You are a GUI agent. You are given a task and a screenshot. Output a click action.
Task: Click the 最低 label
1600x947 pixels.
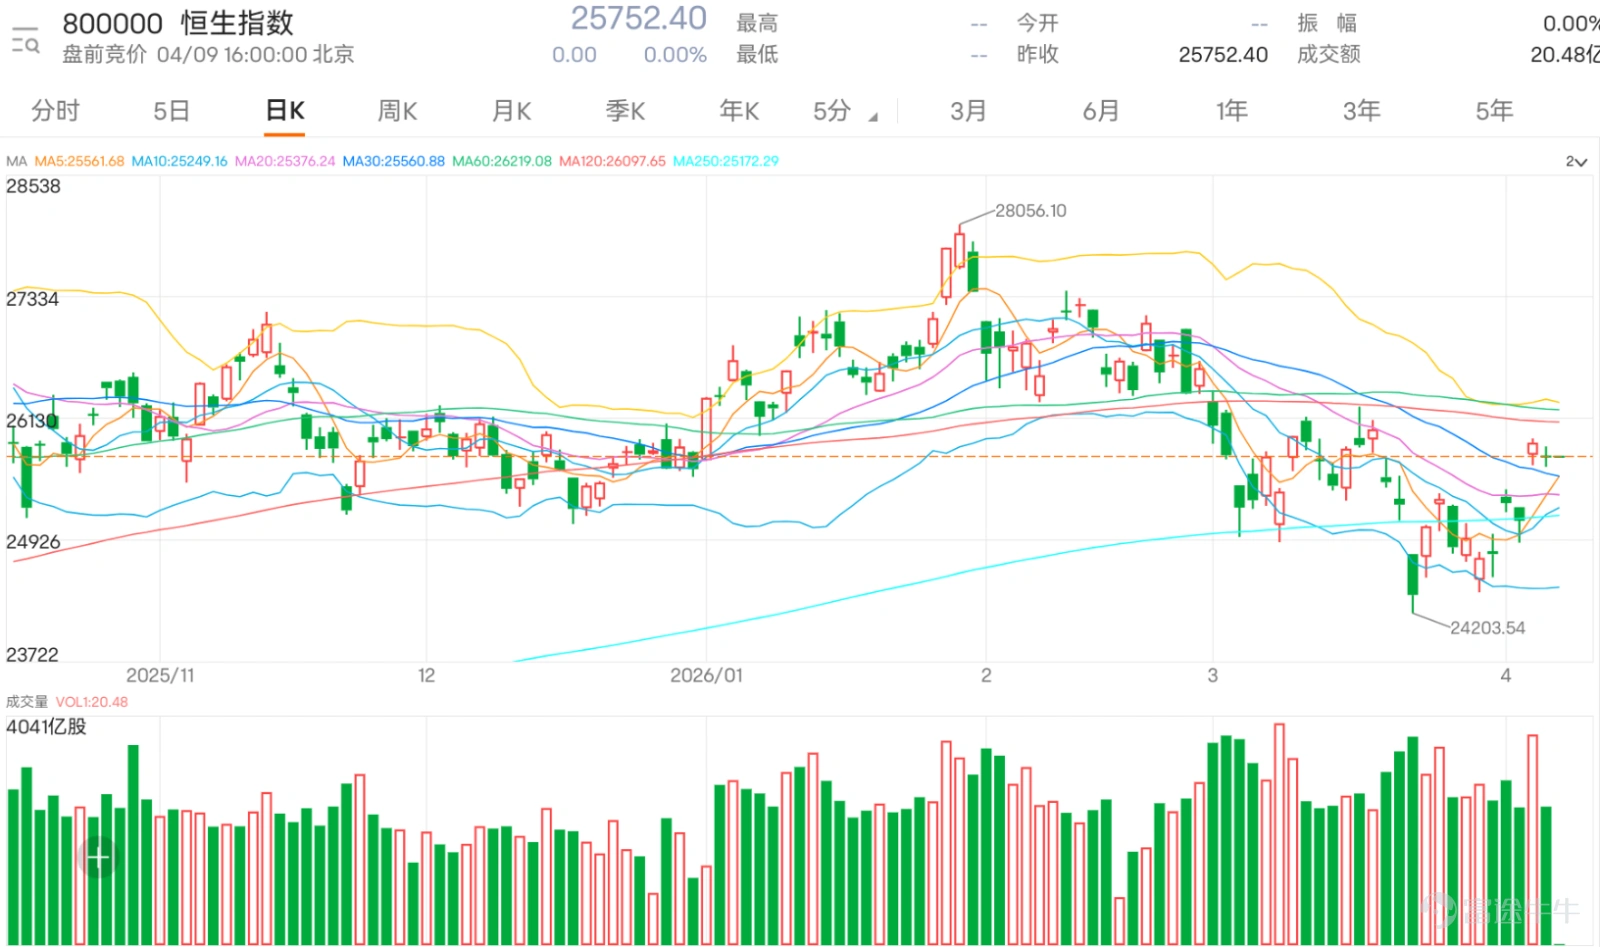coord(757,54)
